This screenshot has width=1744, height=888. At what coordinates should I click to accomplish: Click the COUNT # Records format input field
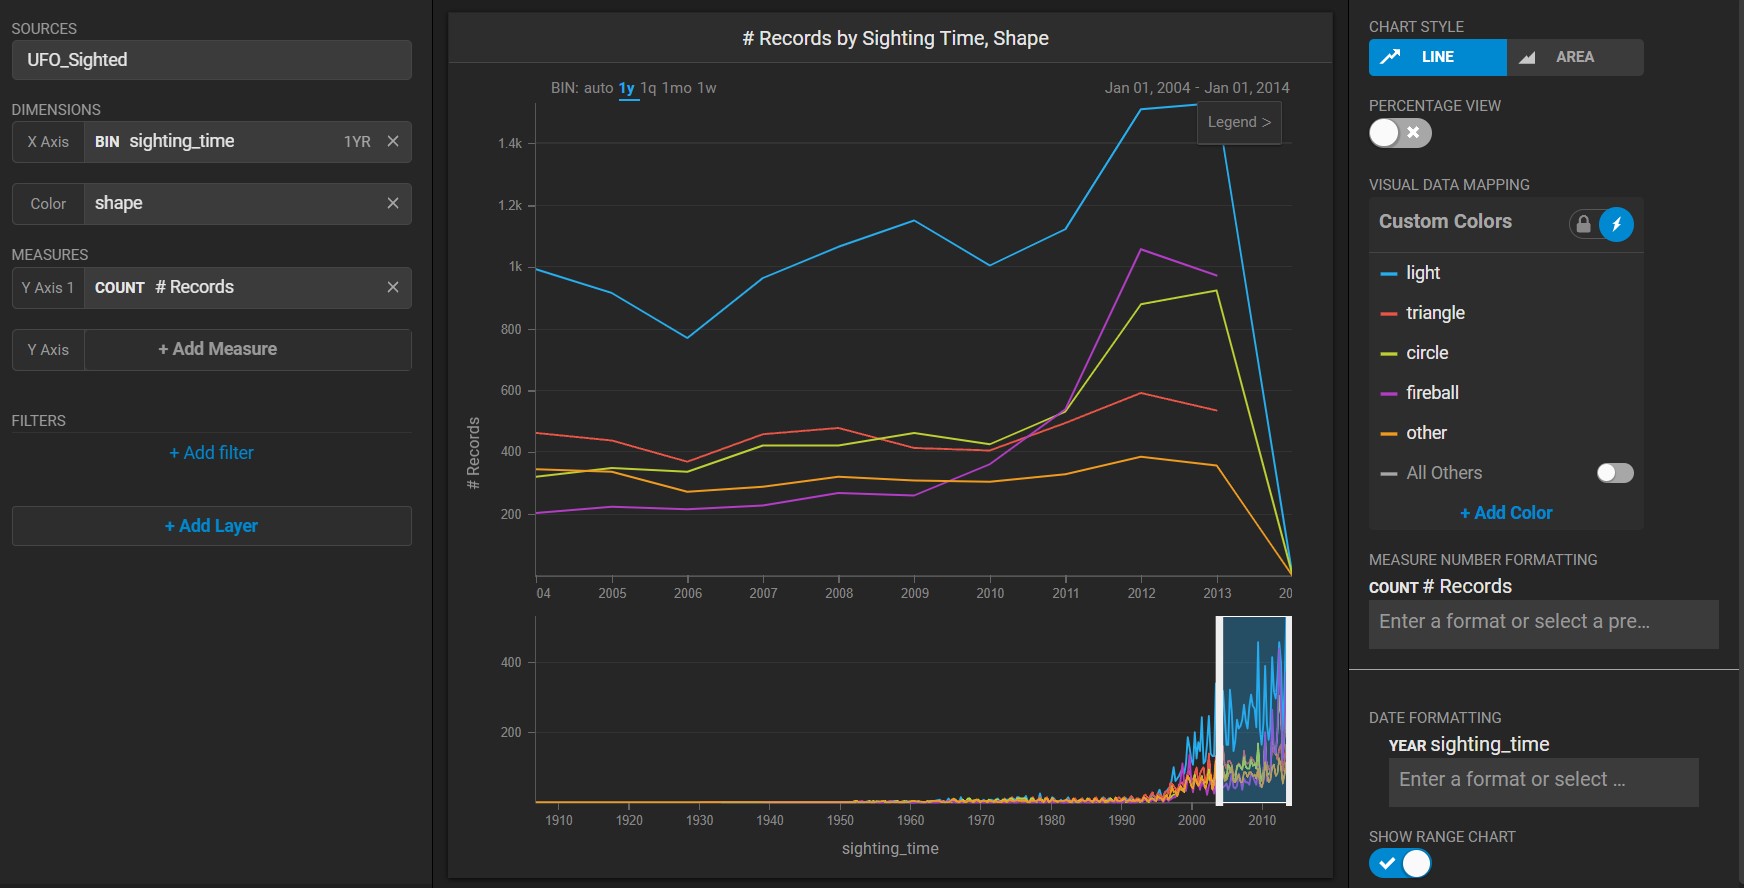(1543, 623)
